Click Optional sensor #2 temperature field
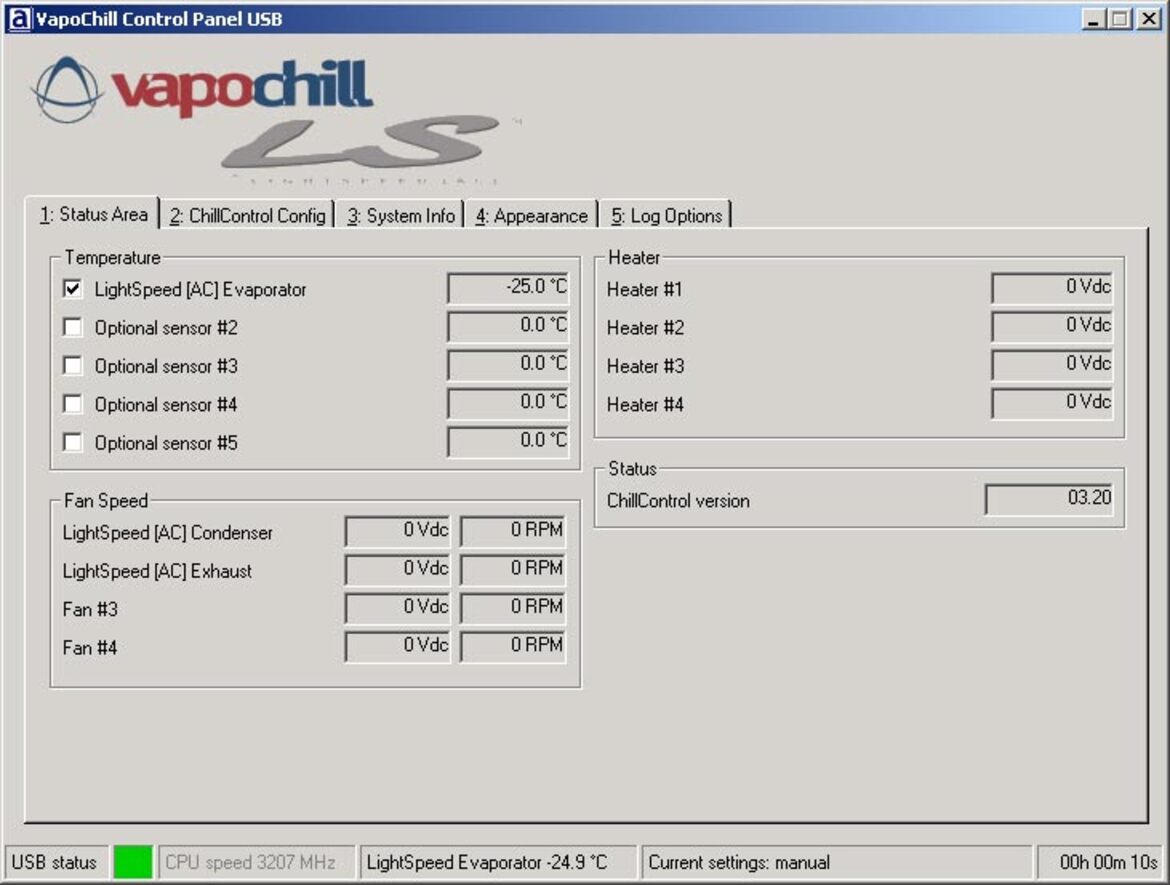The width and height of the screenshot is (1170, 885). click(508, 326)
